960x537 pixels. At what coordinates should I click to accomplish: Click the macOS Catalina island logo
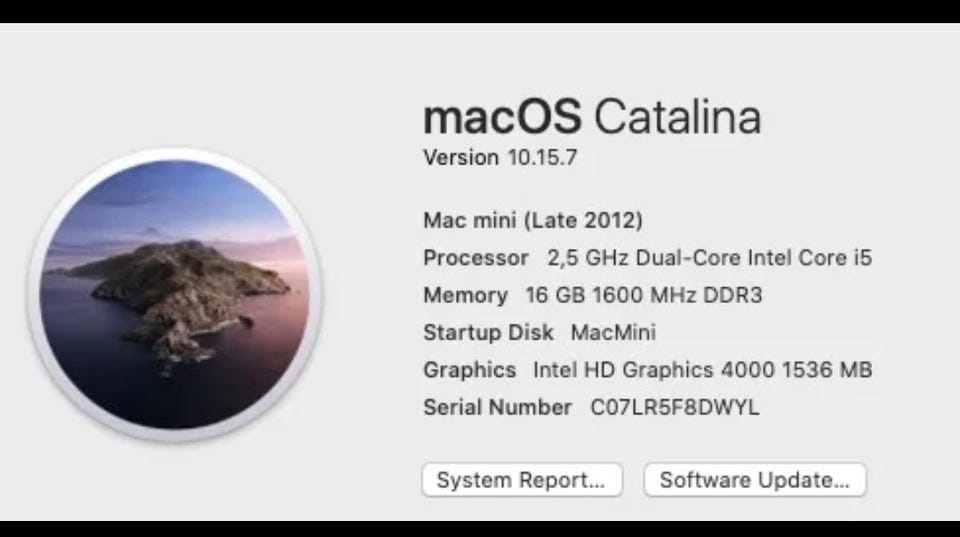pos(175,294)
